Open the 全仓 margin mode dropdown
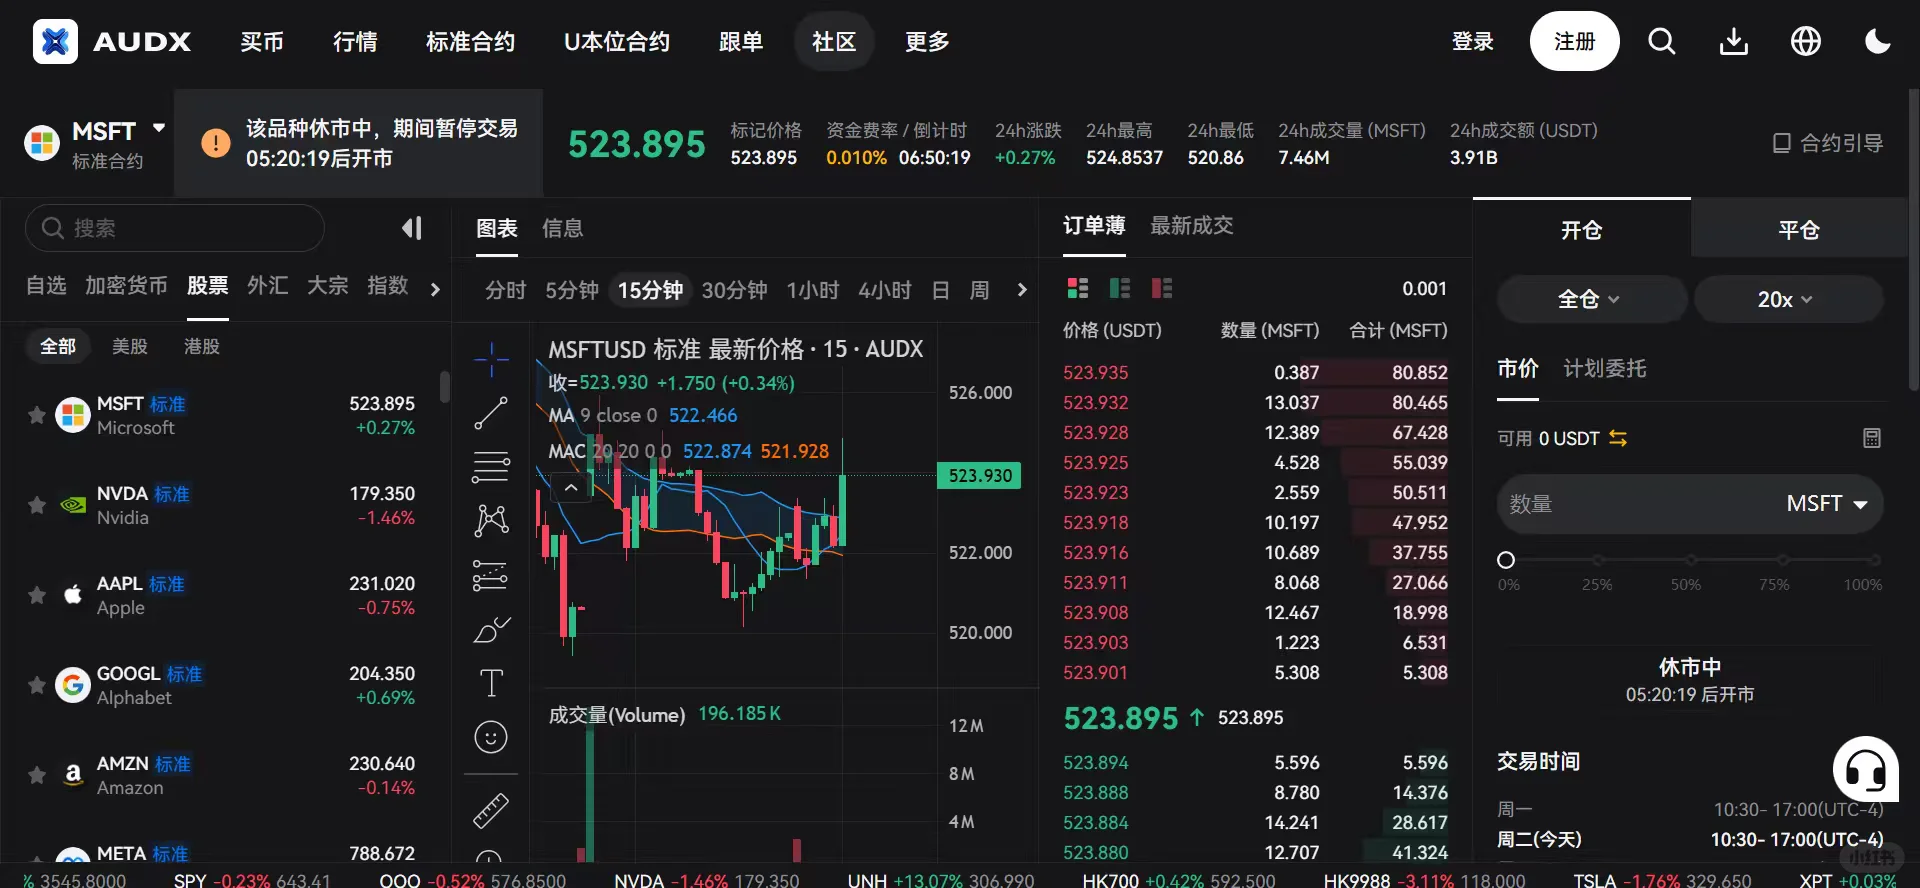Screen dimensions: 1920x888 pos(1591,299)
